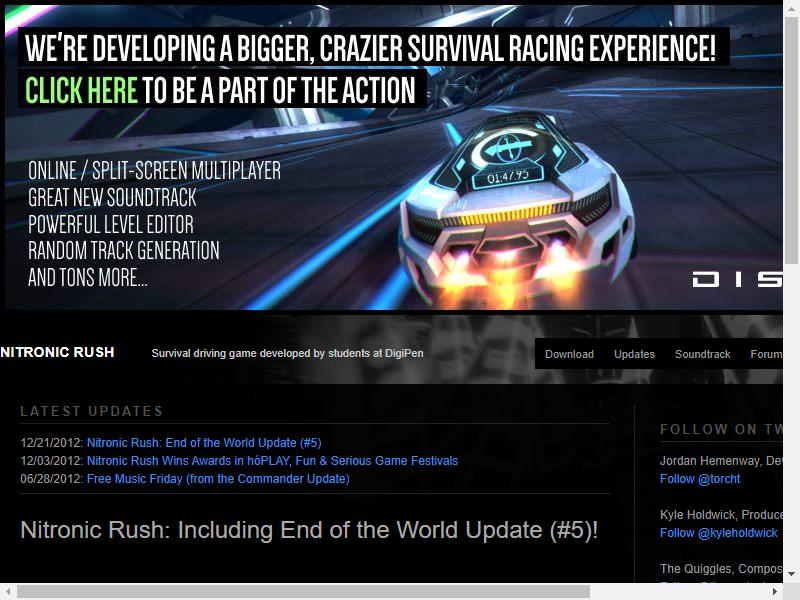Screen dimensions: 800x600
Task: Click the vertical scrollbar down arrow
Action: [791, 574]
